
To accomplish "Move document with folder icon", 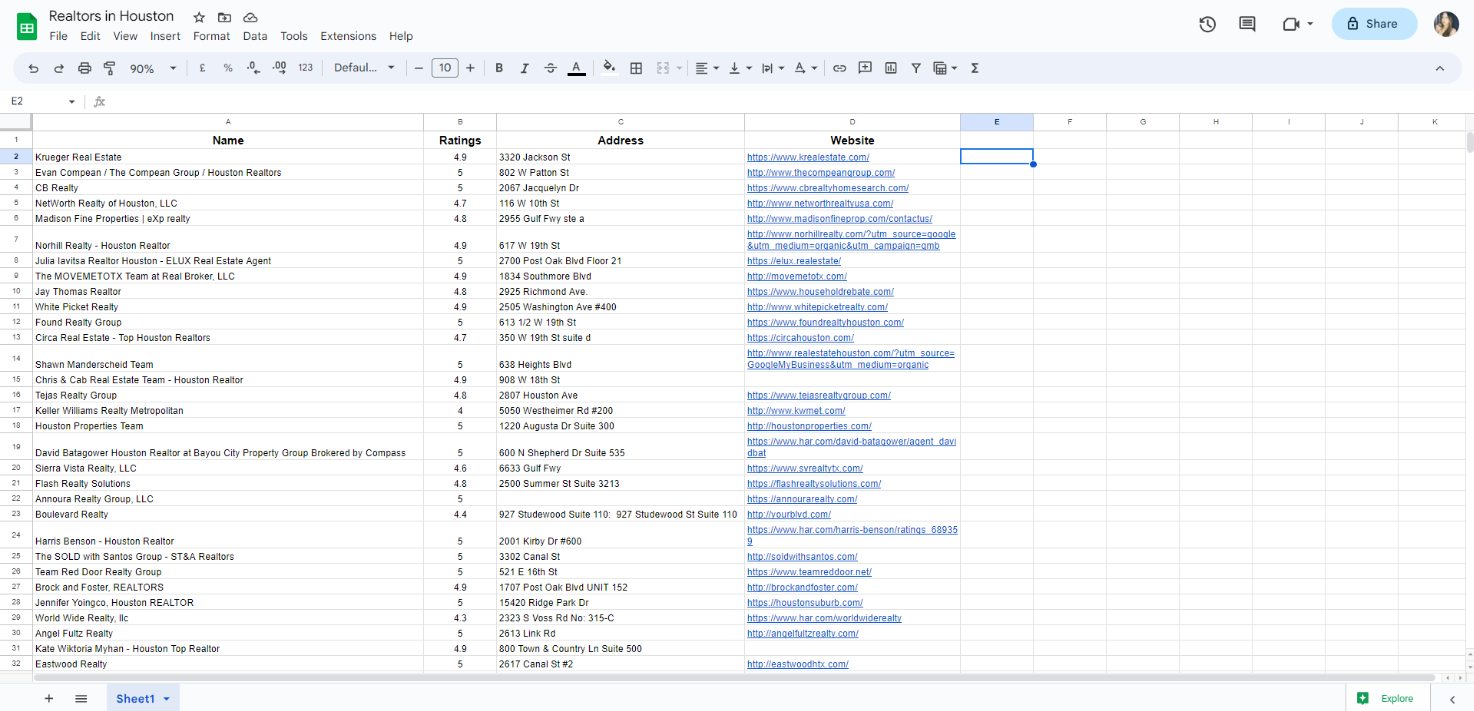I will 224,18.
